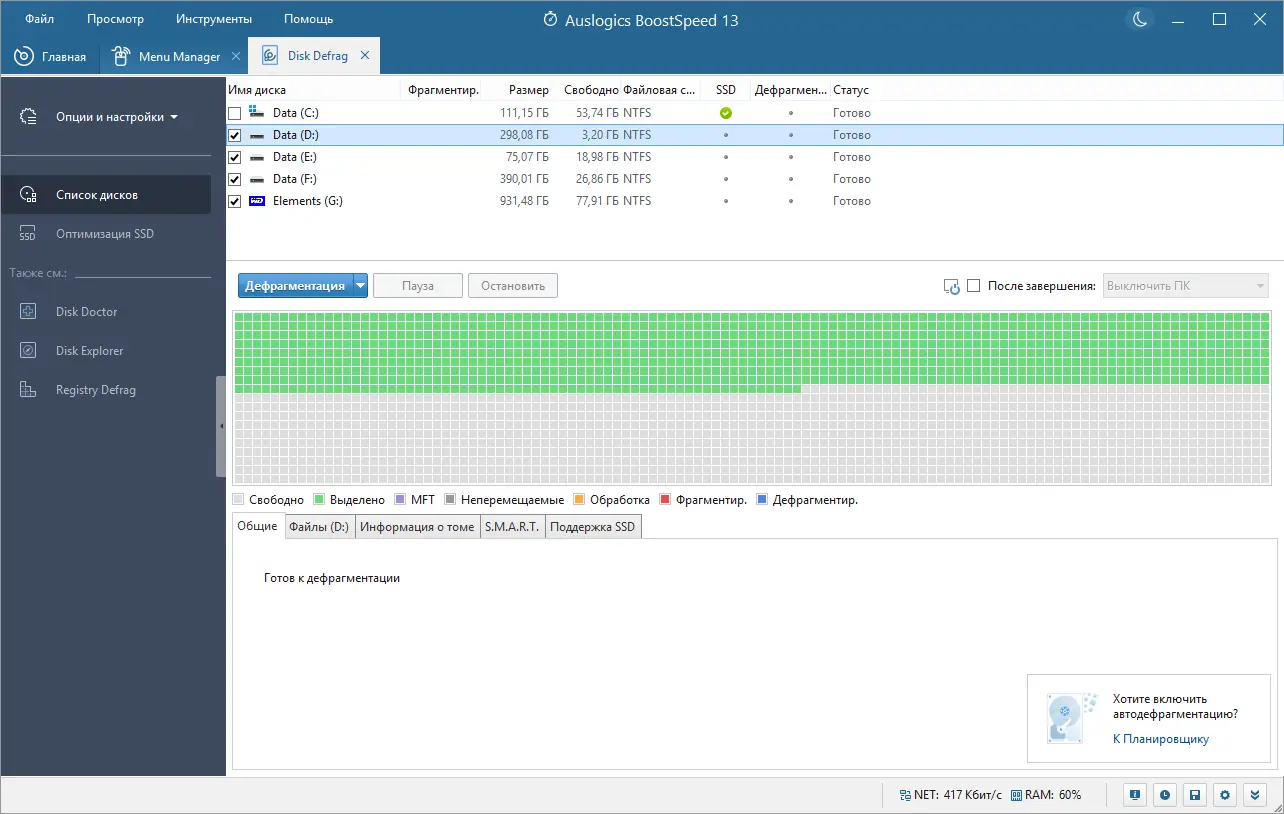Click the green SSD checkmark for Data (C:)

[x=726, y=113]
